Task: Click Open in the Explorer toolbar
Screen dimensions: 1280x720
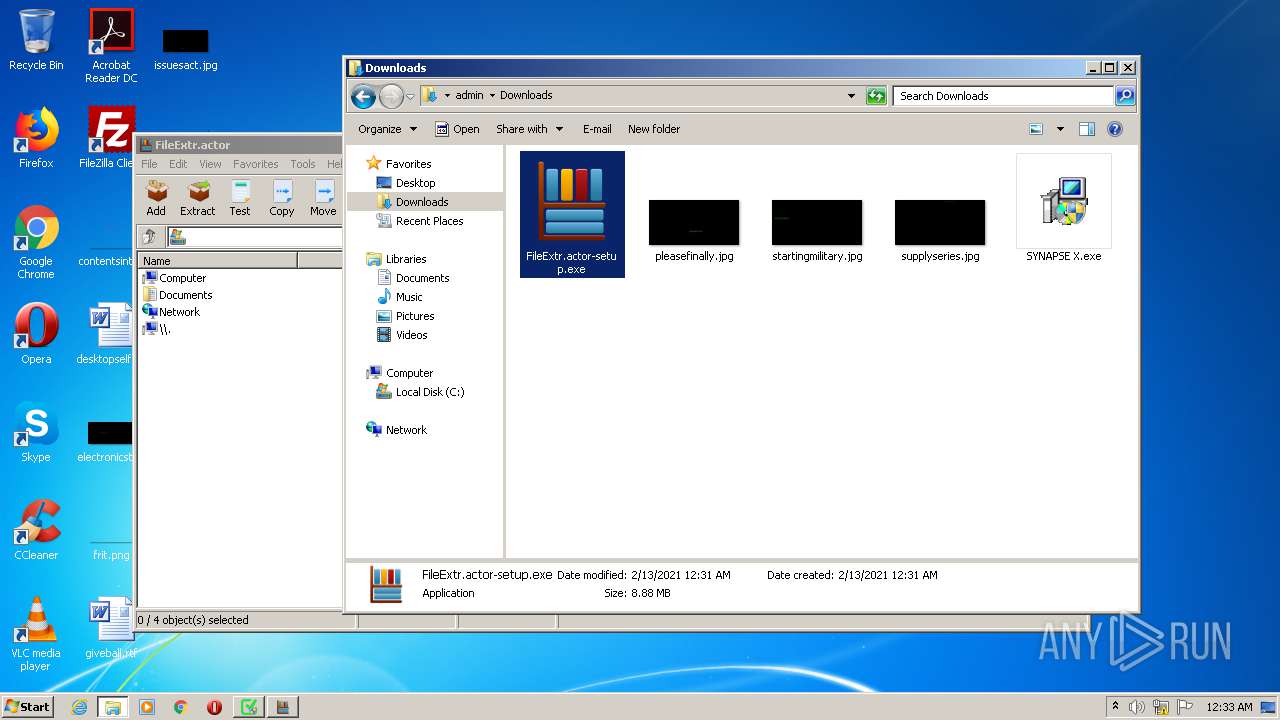Action: pos(458,129)
